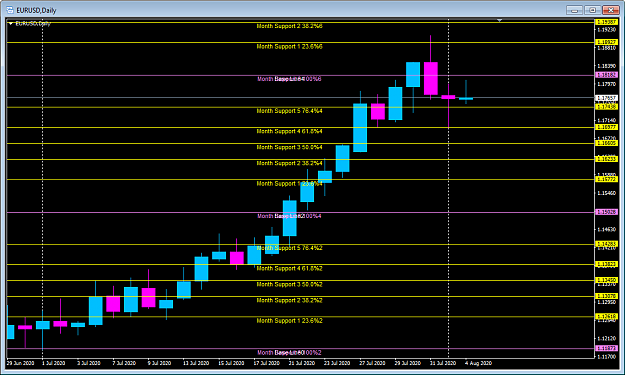Viewport: 625px width, 375px height.
Task: Click the 1 Jul 2020 date label
Action: (53, 363)
